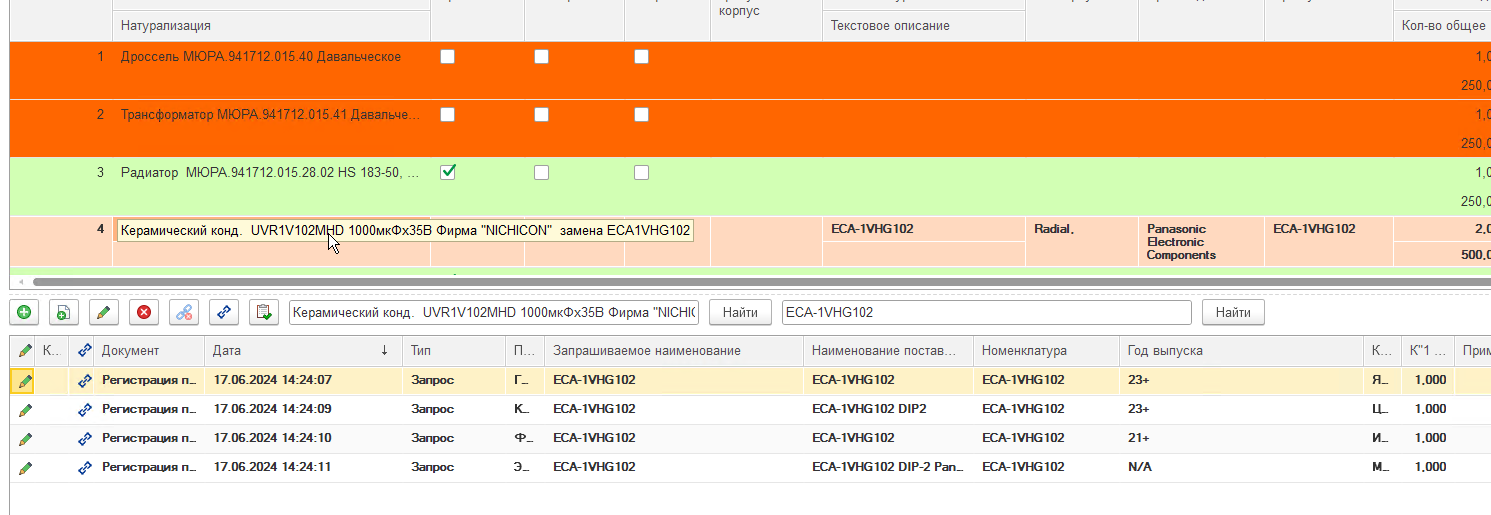Click the clipboard with green check icon
The height and width of the screenshot is (515, 1491).
(264, 313)
